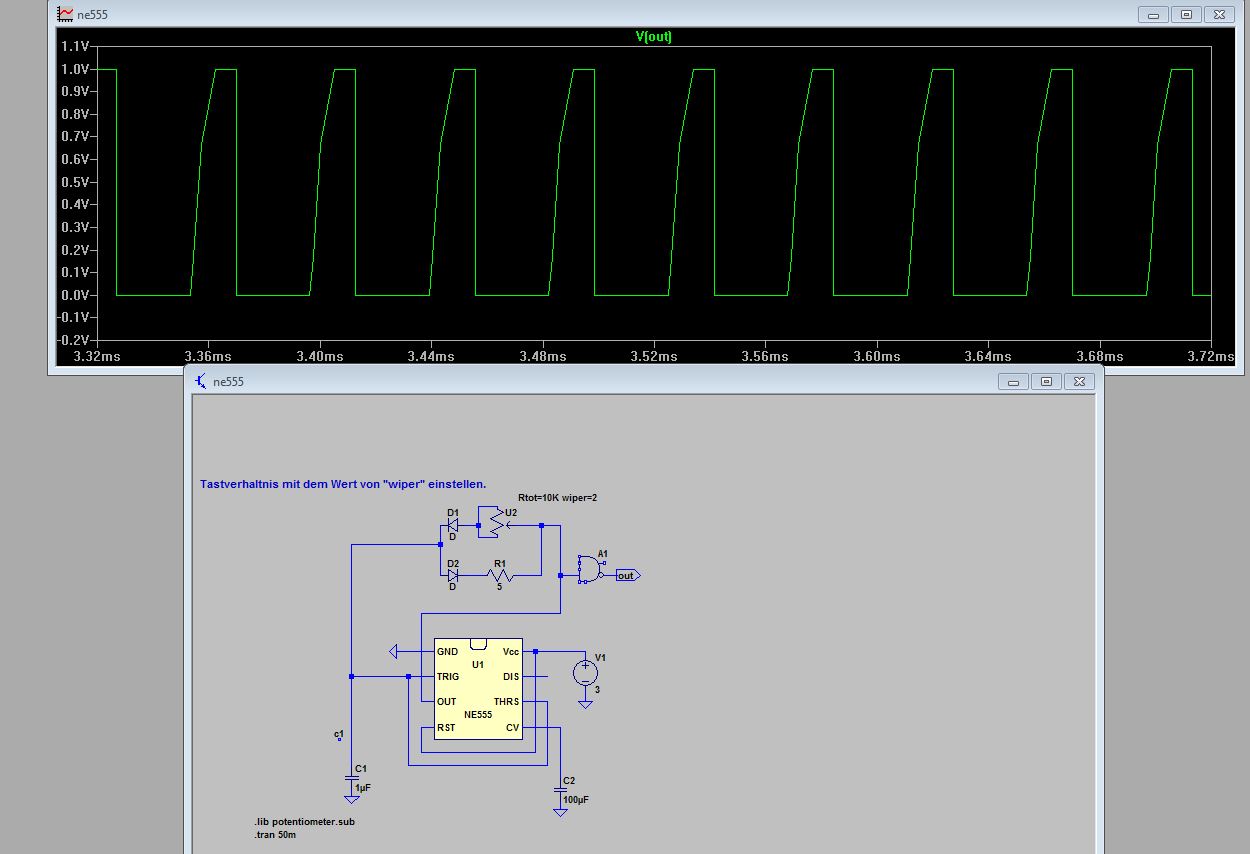Click the NE555 chip part name
Image resolution: width=1250 pixels, height=854 pixels.
coord(478,715)
